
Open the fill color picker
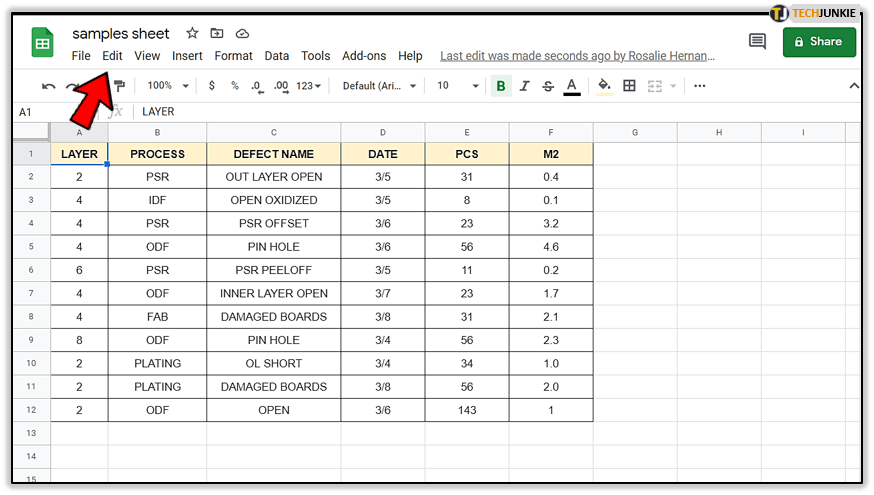click(x=603, y=86)
